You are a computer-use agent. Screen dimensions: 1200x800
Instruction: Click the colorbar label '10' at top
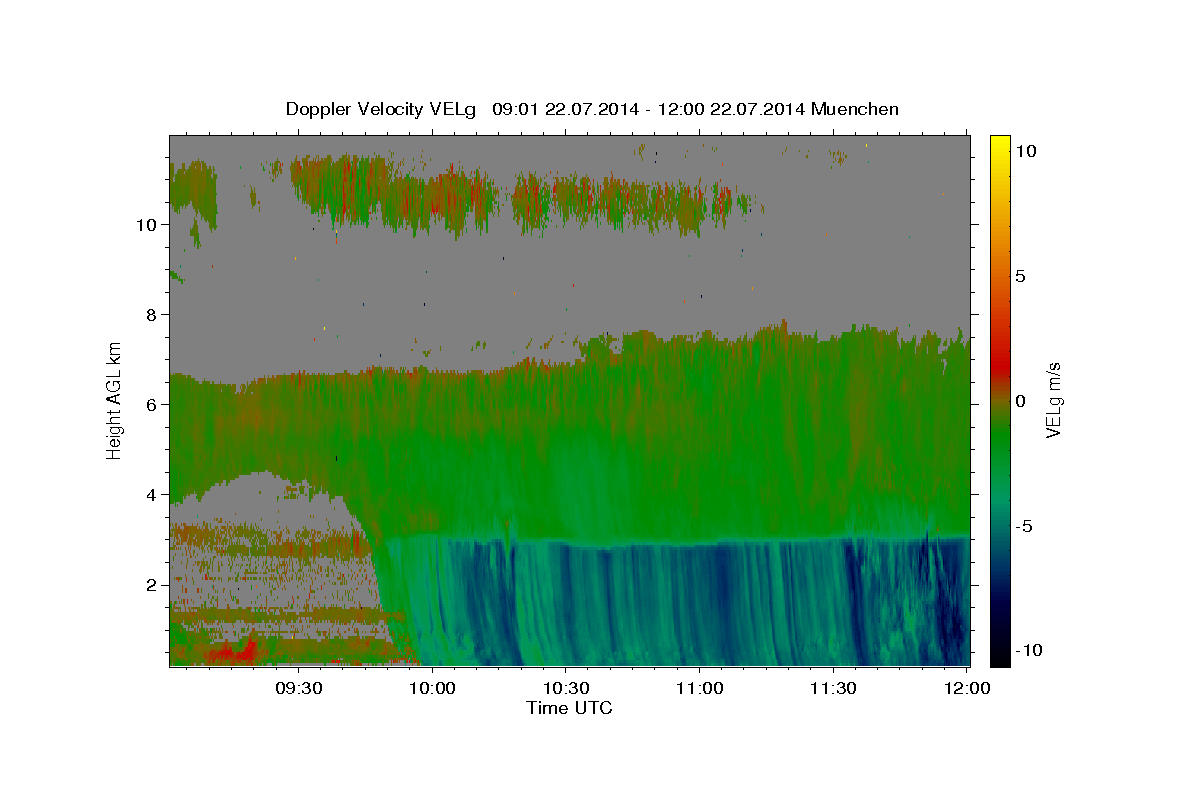pyautogui.click(x=1025, y=150)
